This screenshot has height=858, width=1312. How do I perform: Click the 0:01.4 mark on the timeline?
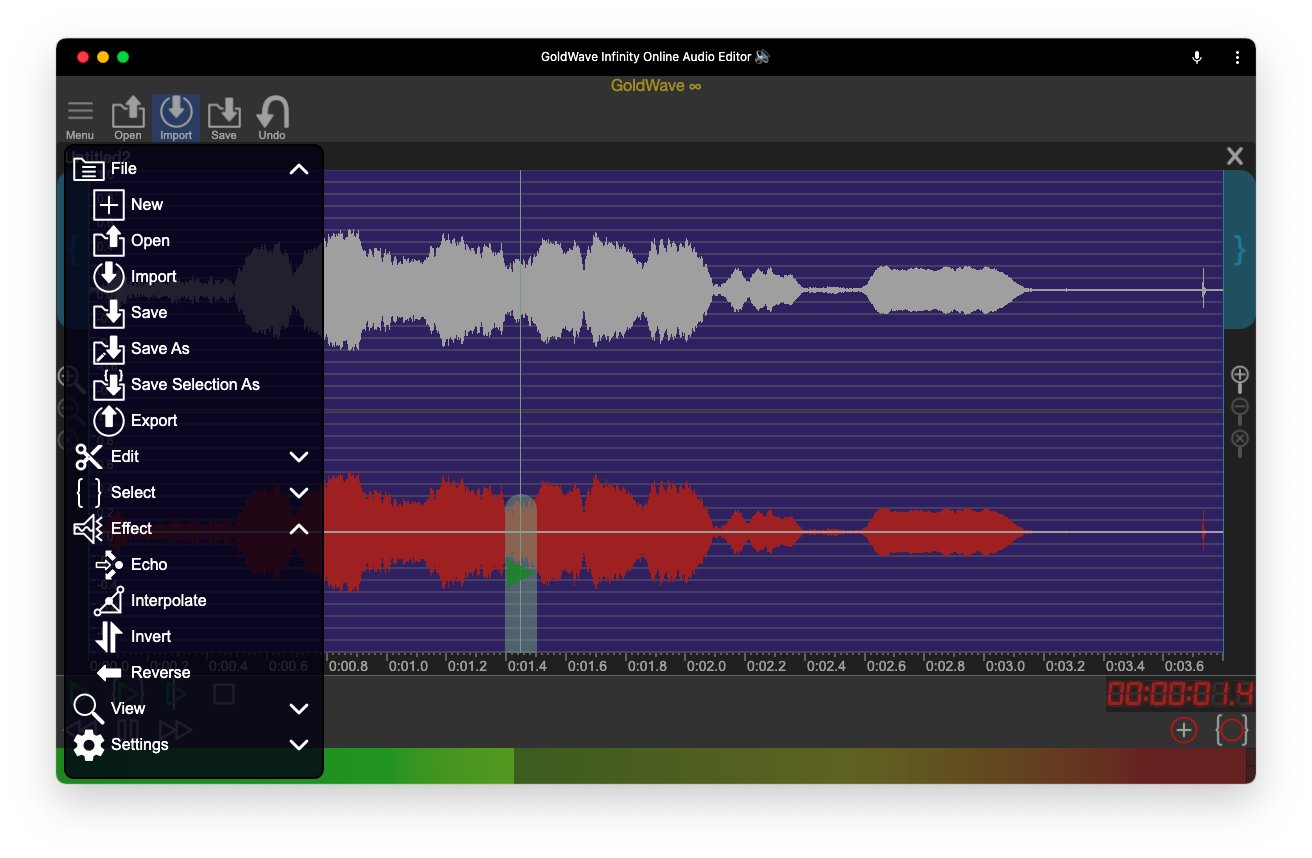tap(527, 665)
